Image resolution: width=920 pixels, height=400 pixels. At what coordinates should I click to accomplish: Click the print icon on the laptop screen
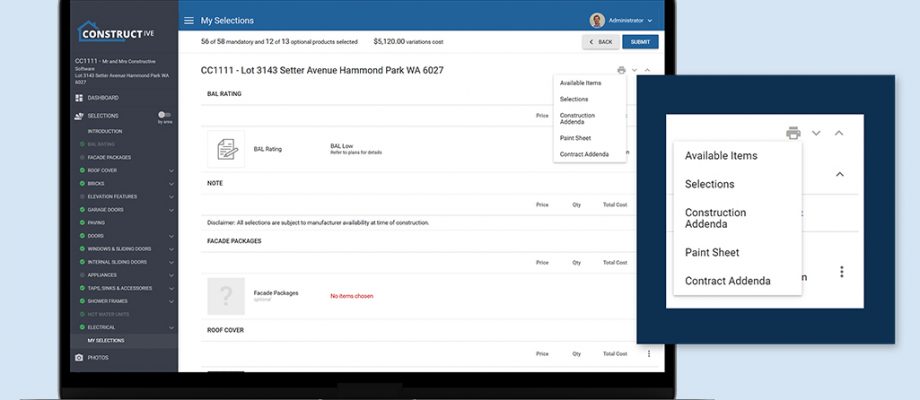point(621,70)
